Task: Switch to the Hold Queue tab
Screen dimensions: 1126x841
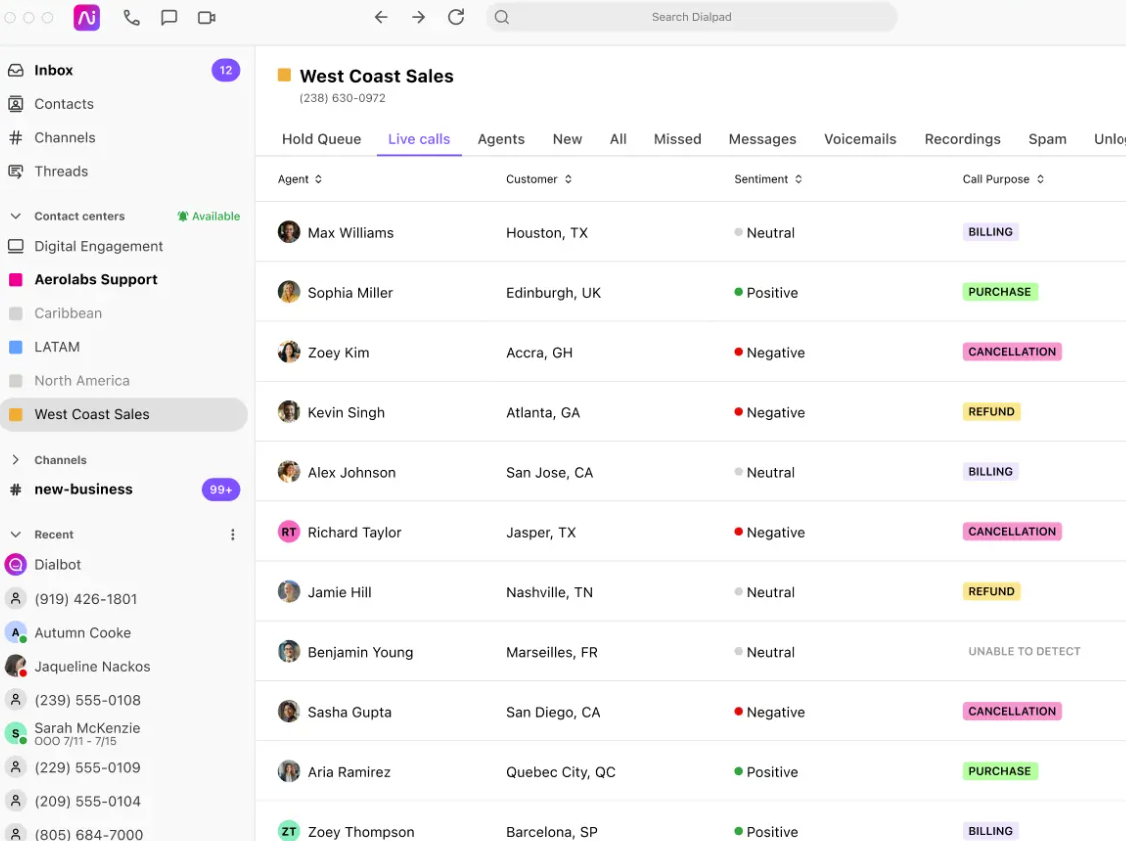Action: (x=321, y=139)
